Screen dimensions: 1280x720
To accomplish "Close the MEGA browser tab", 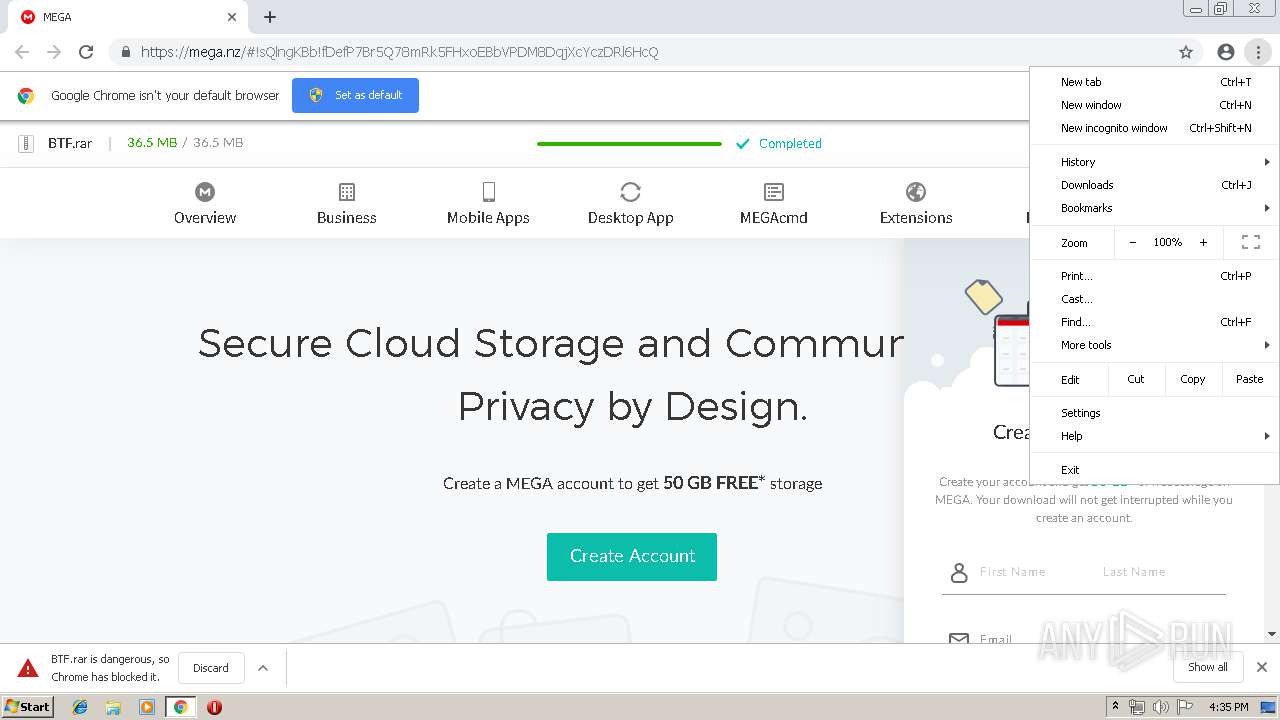I will click(x=232, y=17).
